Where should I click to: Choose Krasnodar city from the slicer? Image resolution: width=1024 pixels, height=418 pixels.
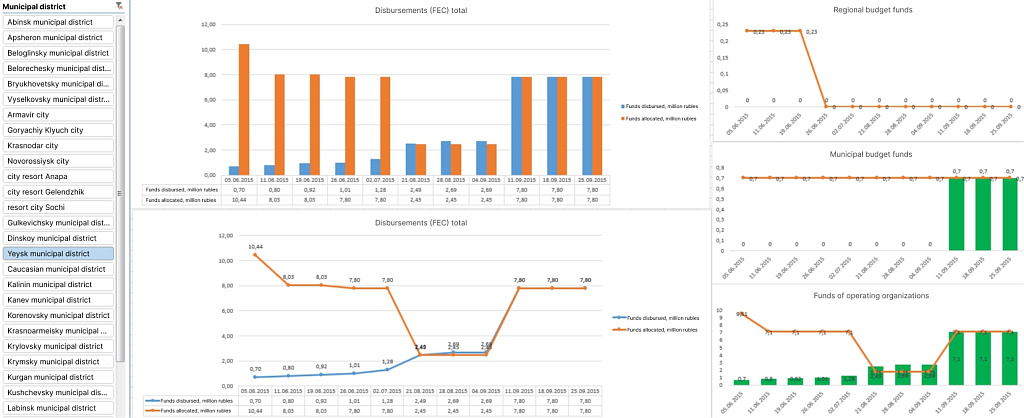point(58,145)
